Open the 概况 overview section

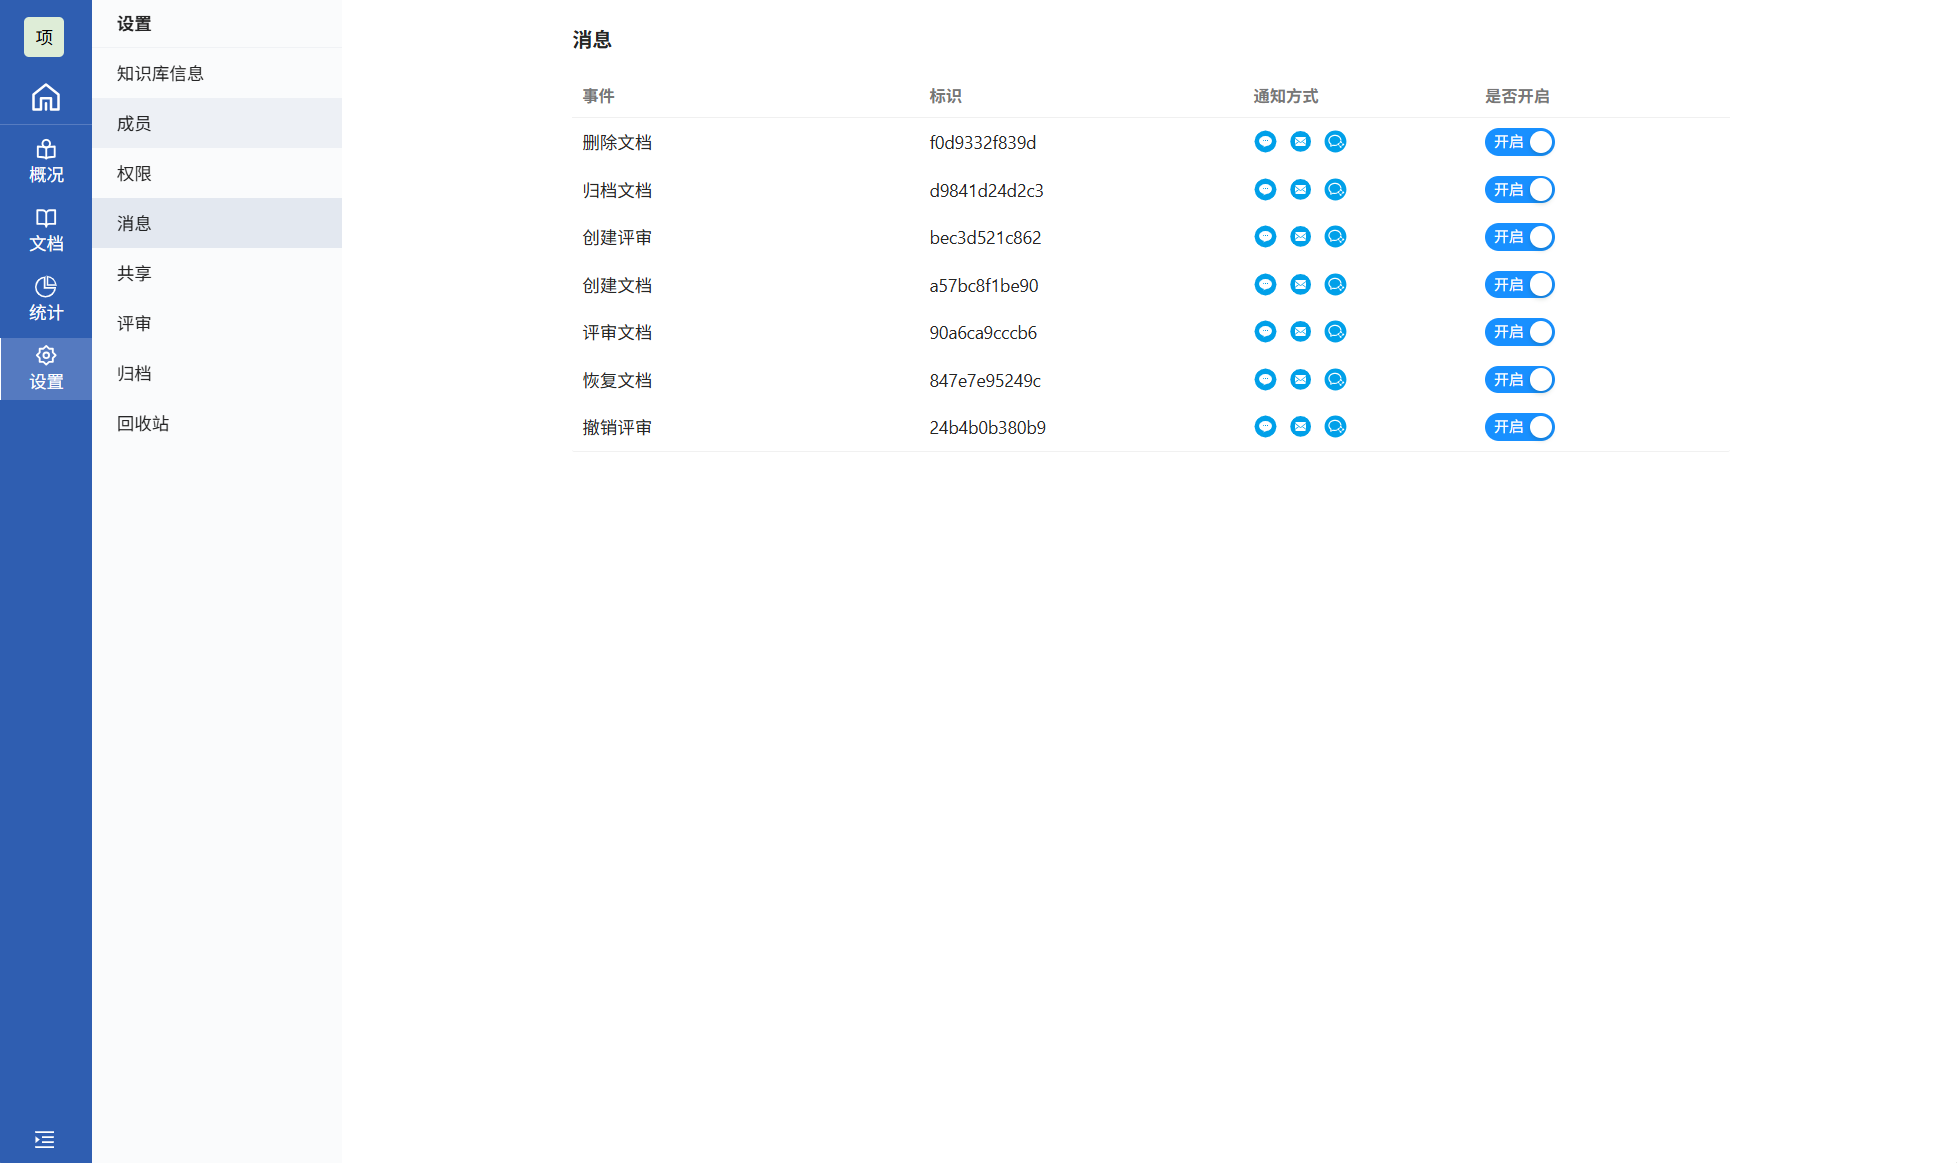[x=46, y=161]
